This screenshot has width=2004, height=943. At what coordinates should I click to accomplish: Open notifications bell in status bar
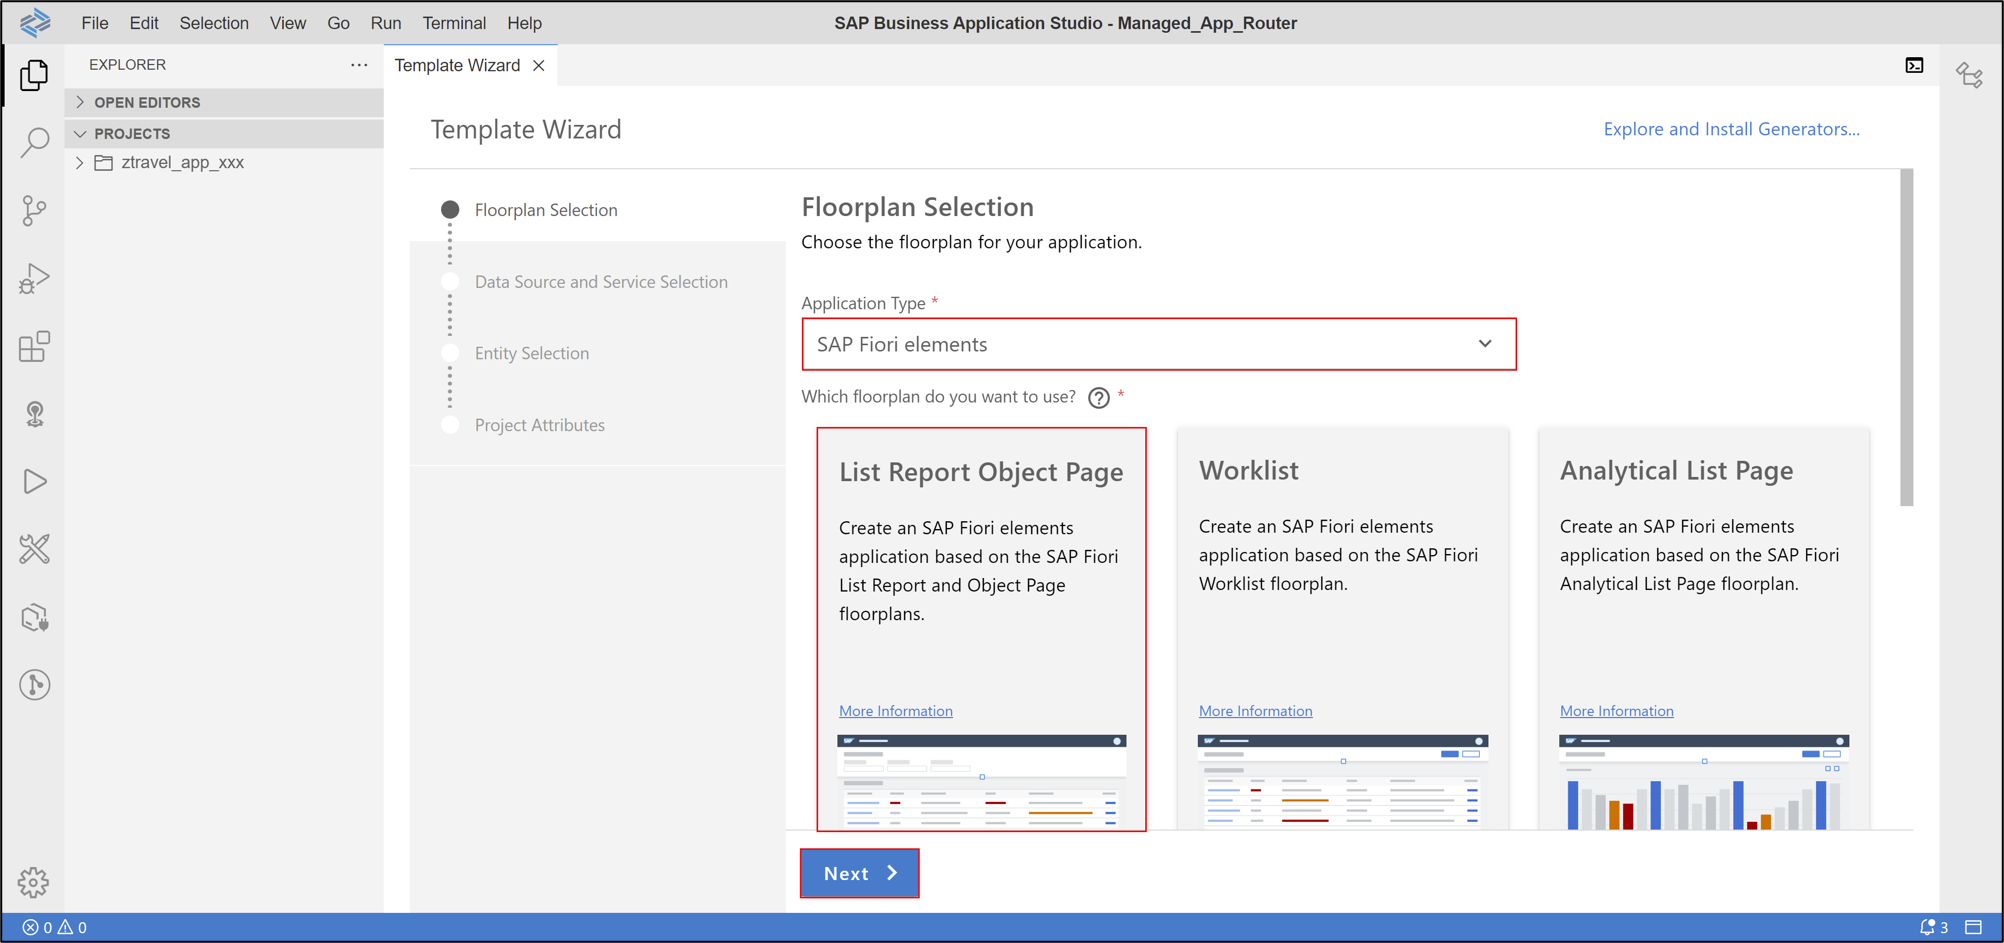pyautogui.click(x=1933, y=927)
